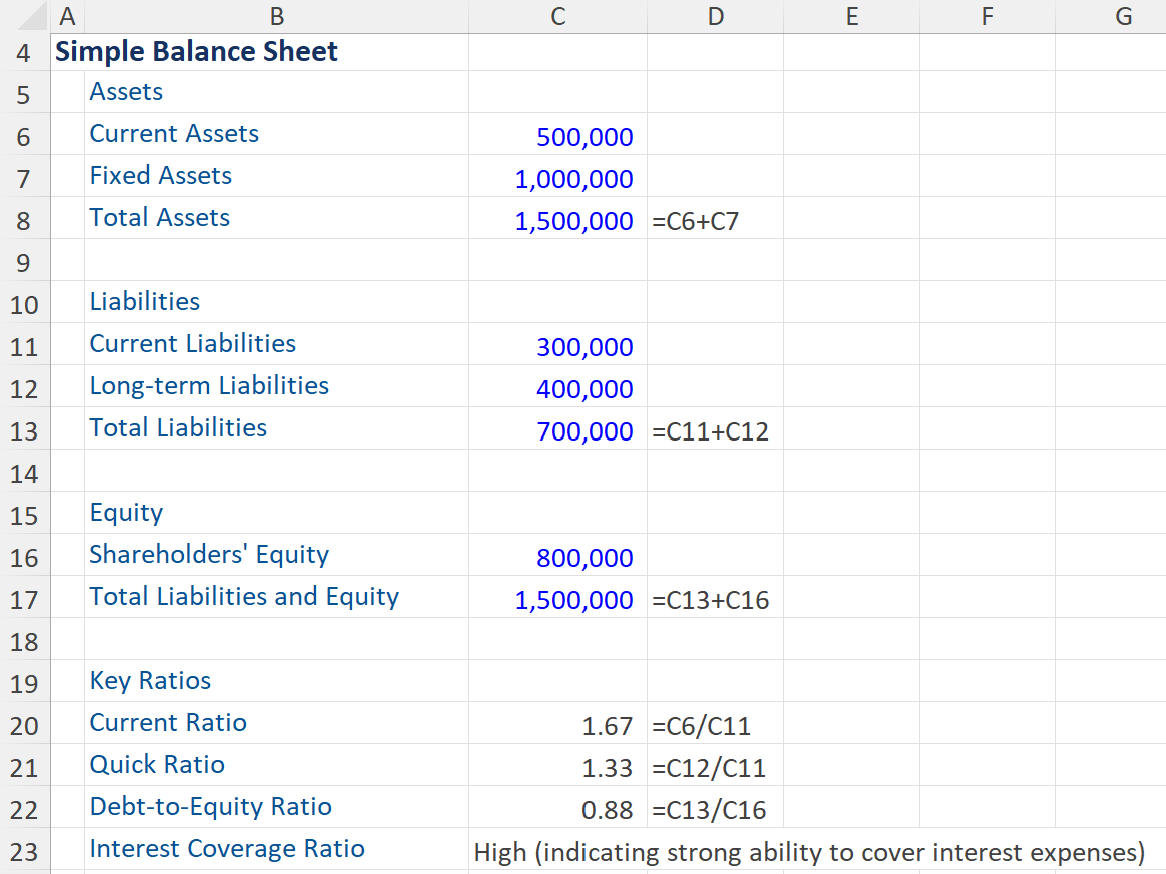Image resolution: width=1166 pixels, height=874 pixels.
Task: Click the Fixed Assets label cell
Action: point(160,177)
